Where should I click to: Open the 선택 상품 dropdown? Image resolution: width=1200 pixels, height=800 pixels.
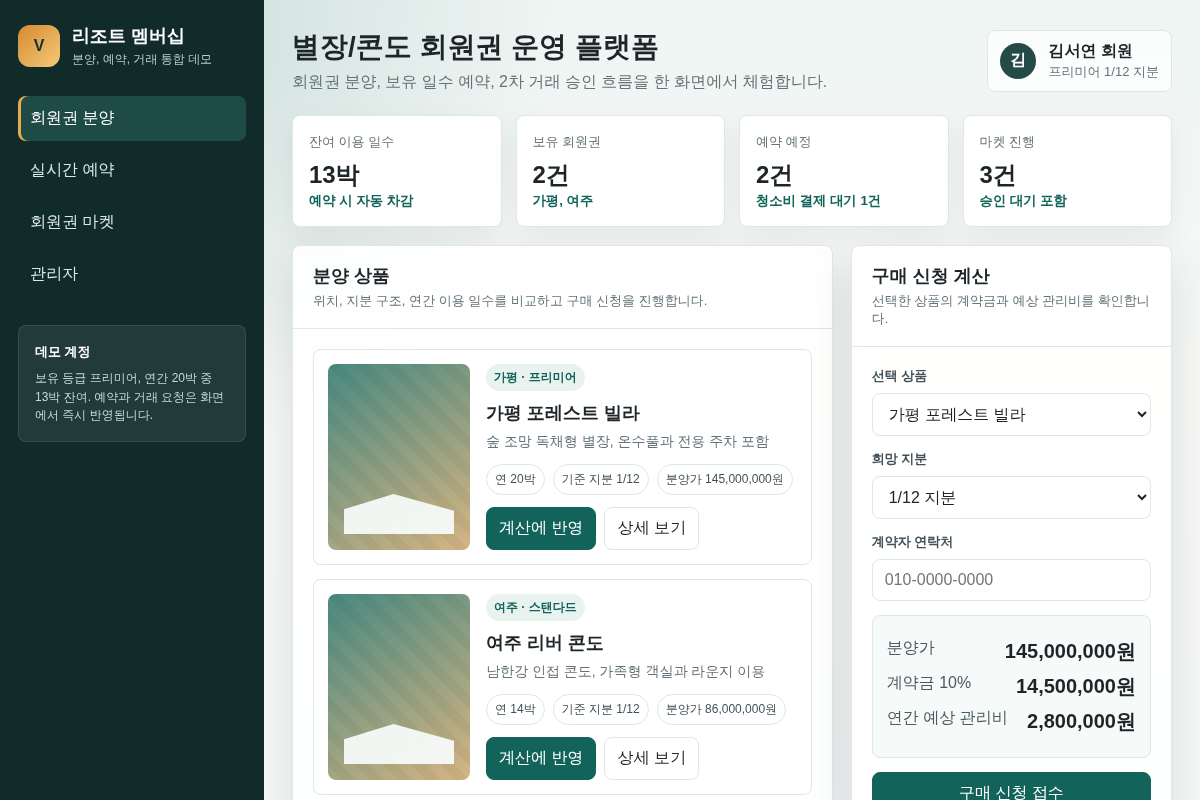[1011, 414]
